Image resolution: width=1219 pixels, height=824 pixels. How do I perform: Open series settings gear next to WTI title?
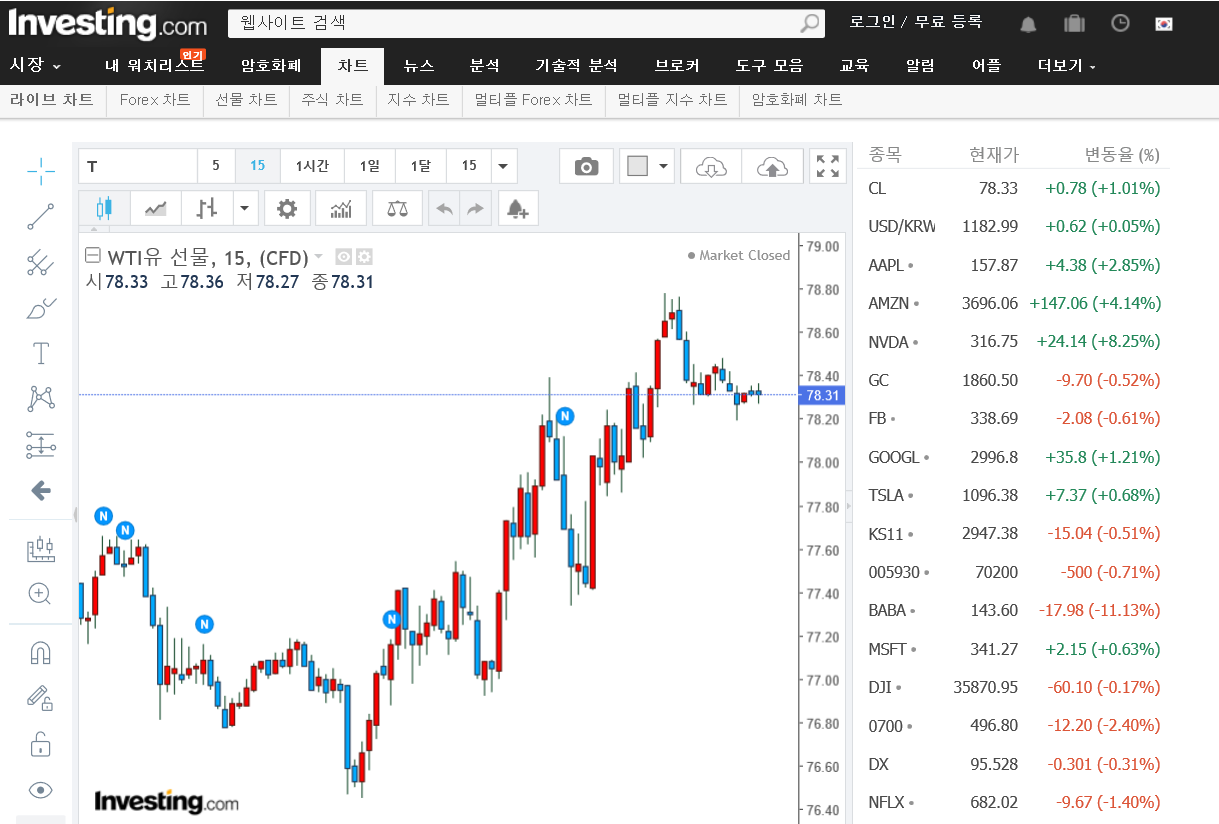coord(364,256)
